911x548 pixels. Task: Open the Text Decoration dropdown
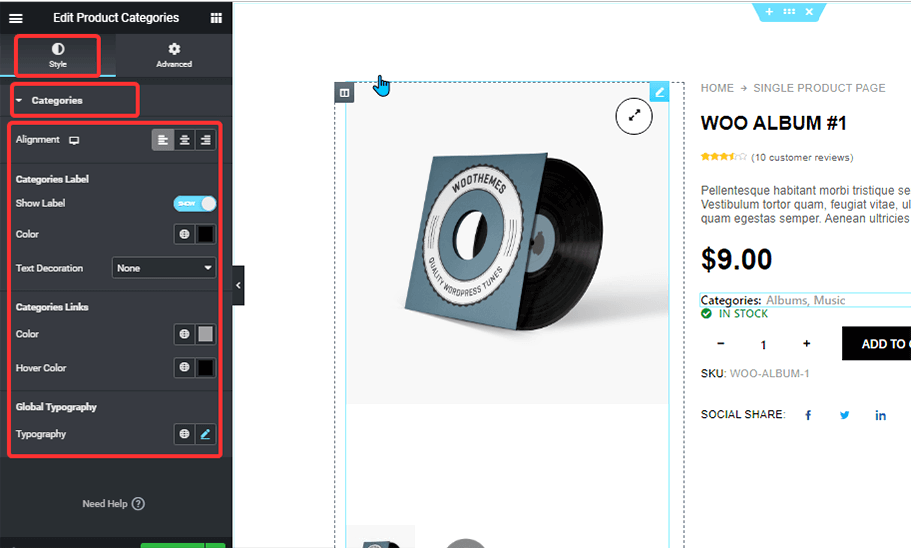pyautogui.click(x=164, y=268)
